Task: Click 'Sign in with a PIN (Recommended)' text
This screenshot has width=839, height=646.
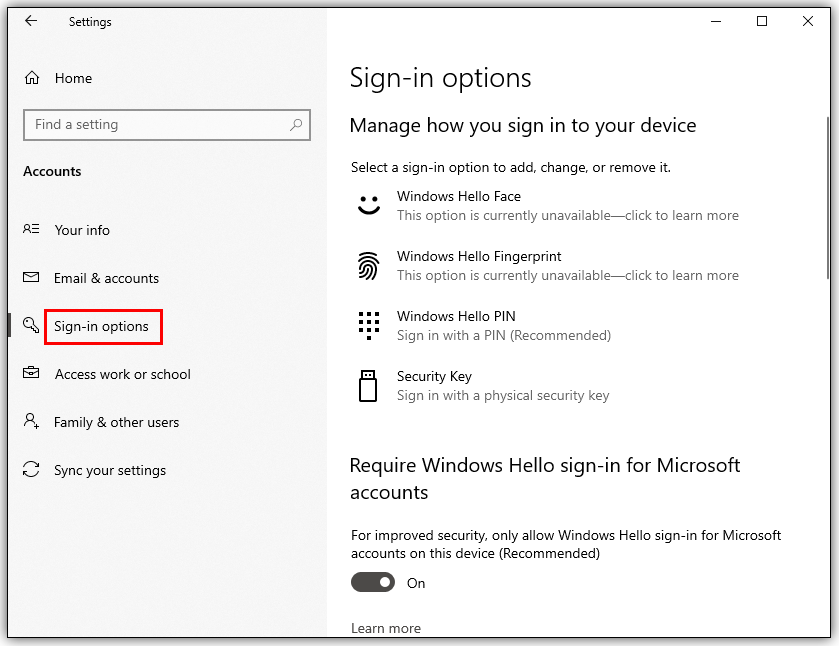Action: 504,336
